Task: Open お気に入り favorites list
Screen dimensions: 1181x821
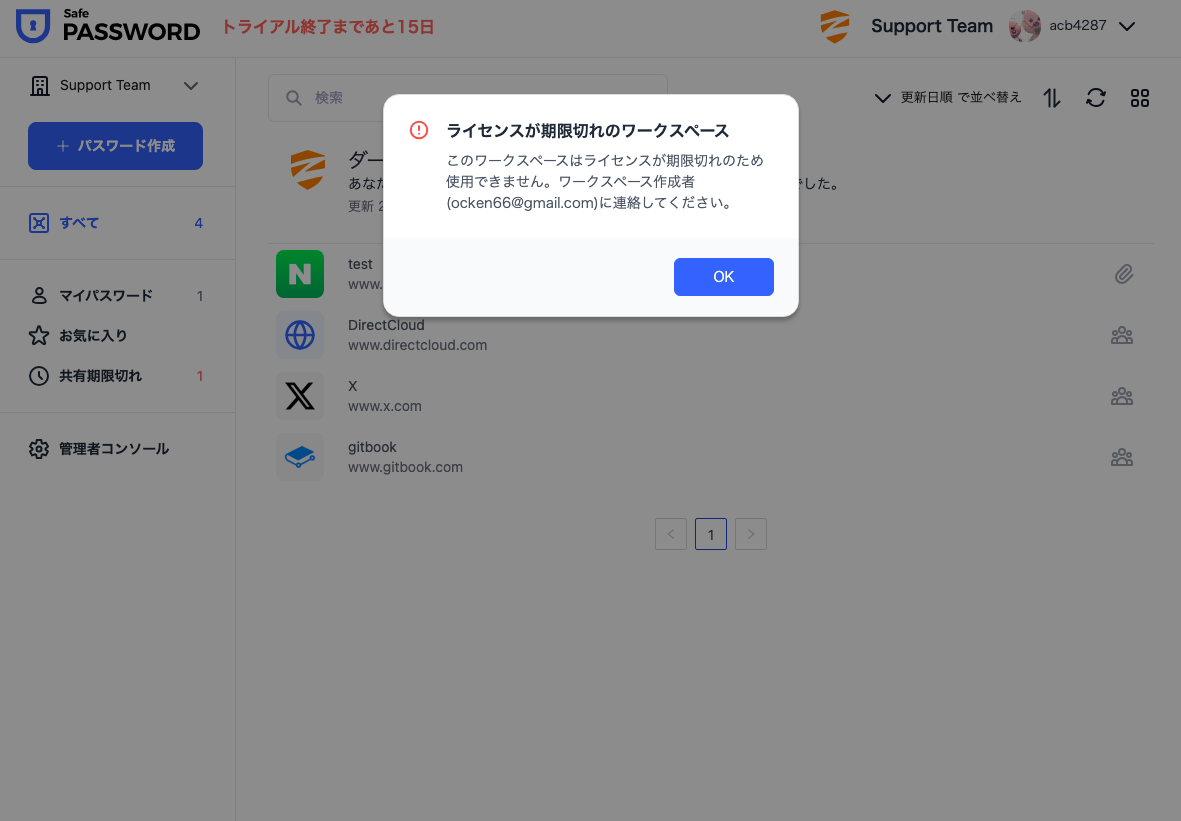Action: tap(92, 336)
